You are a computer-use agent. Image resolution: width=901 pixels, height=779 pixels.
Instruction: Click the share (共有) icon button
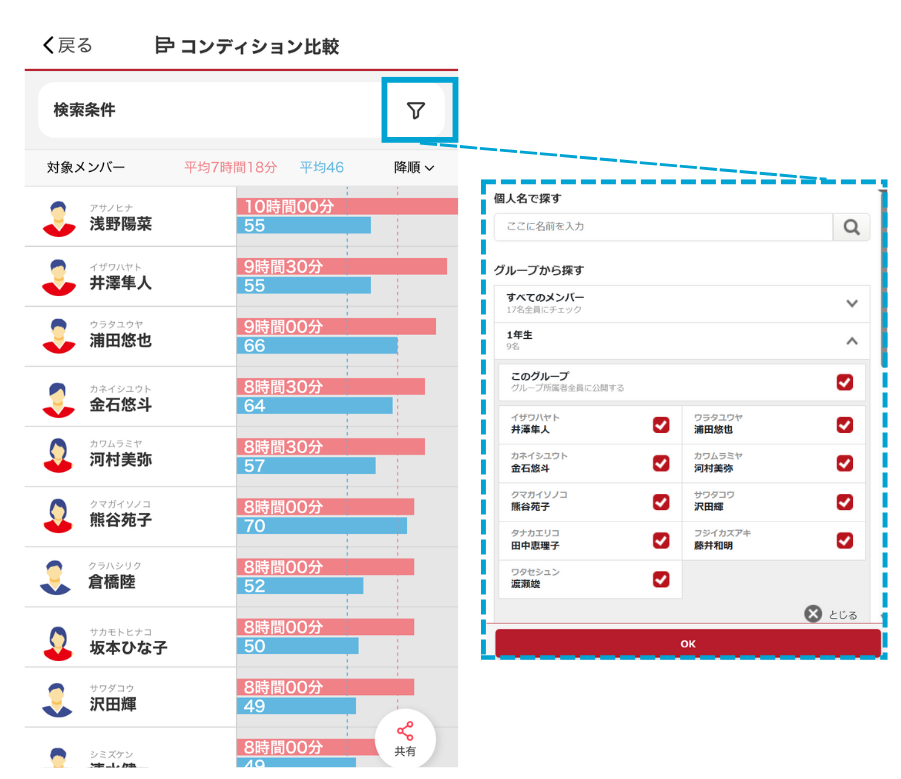tap(405, 738)
